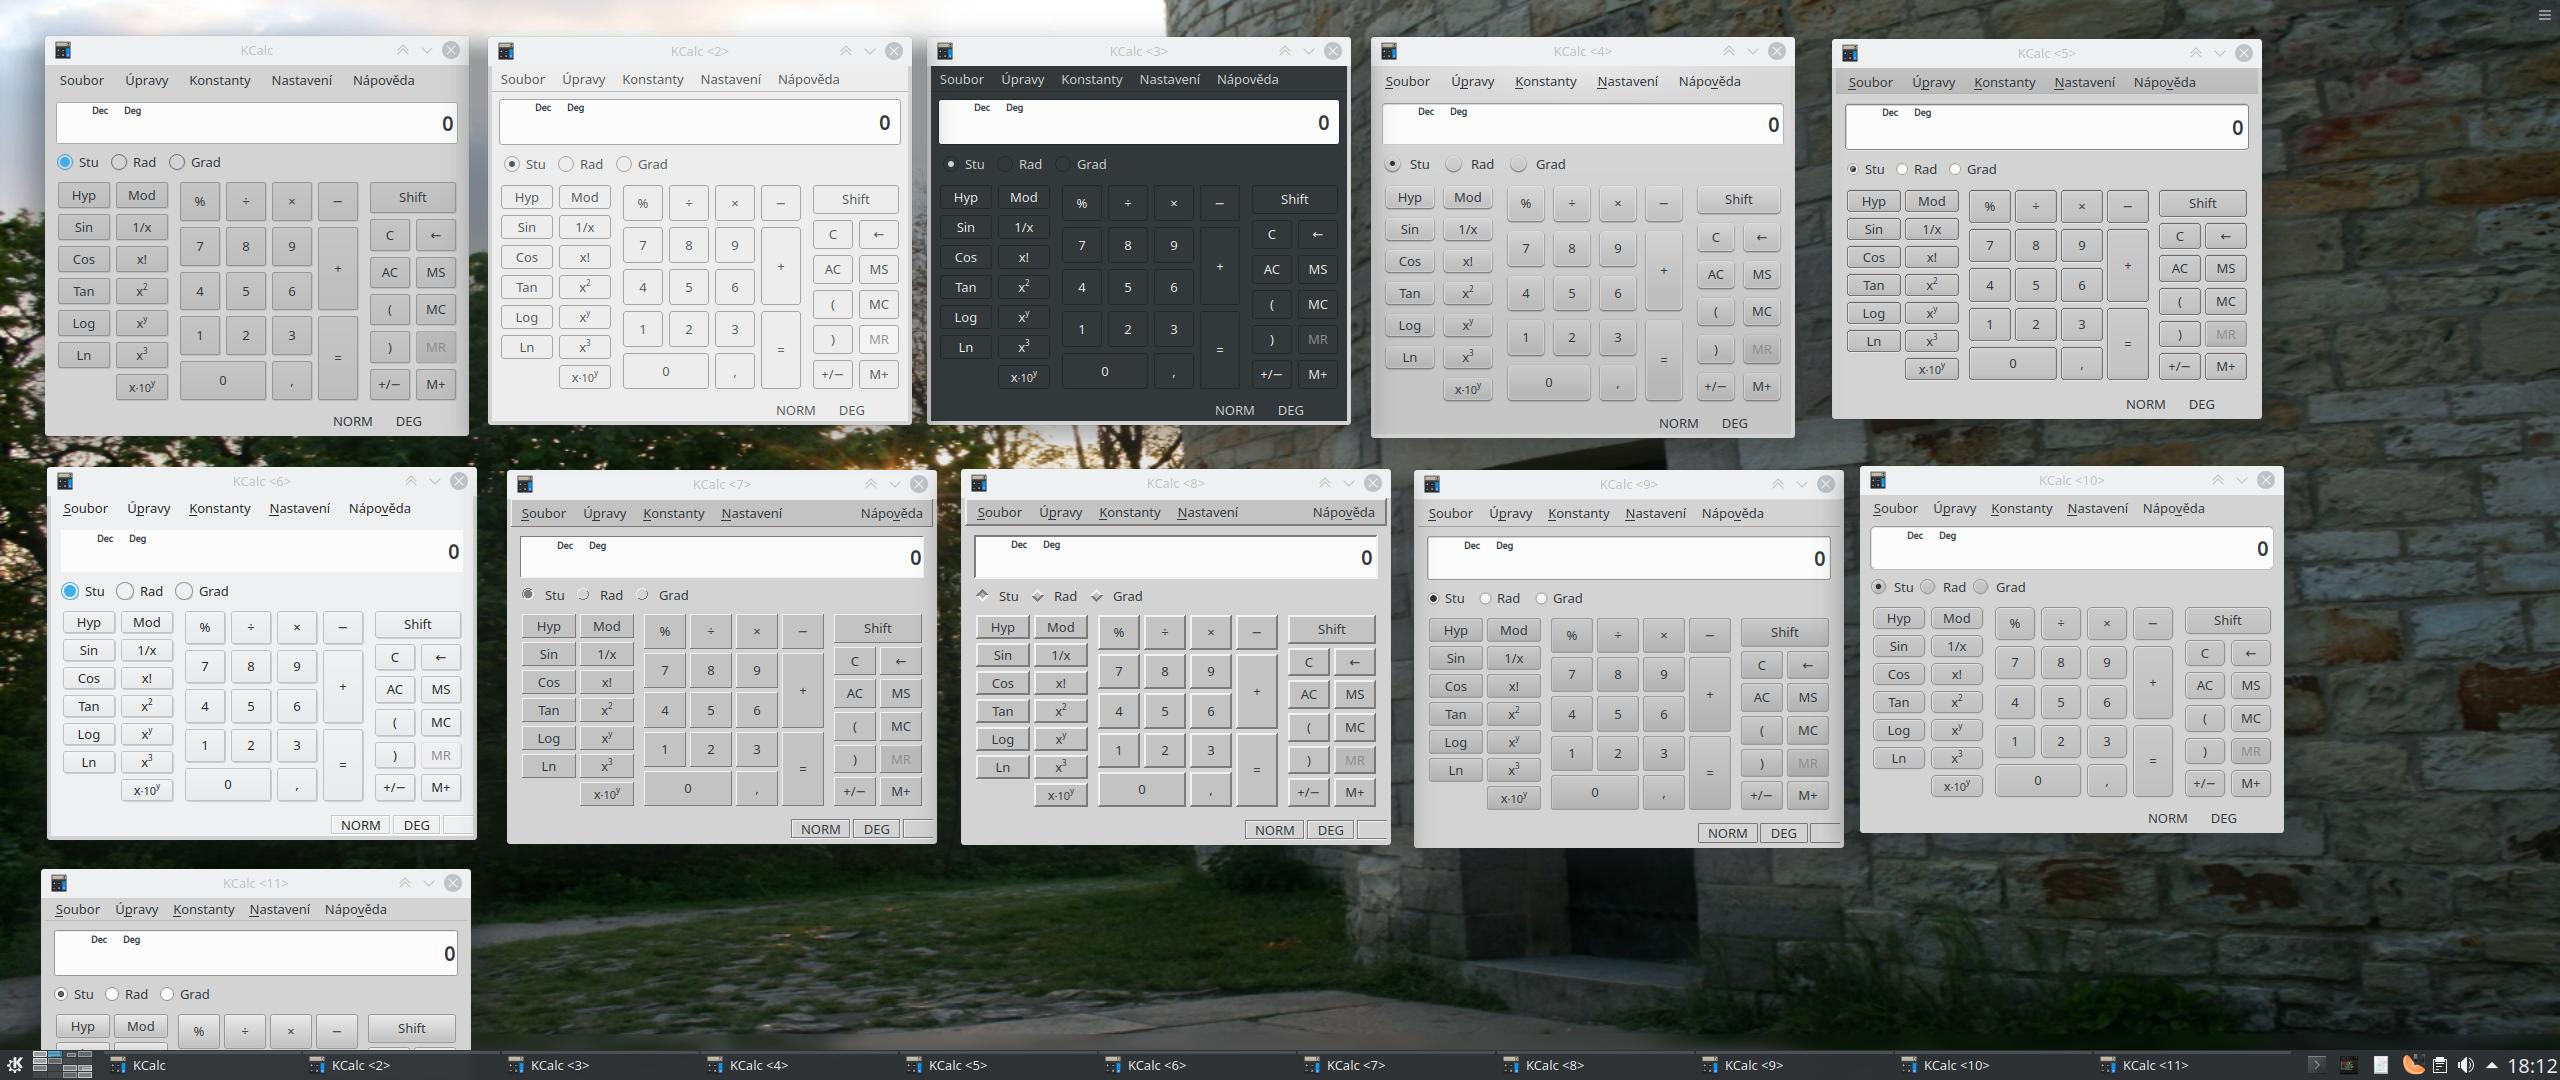
Task: Click the x·10^y button in KCalc <9>
Action: tap(1514, 798)
